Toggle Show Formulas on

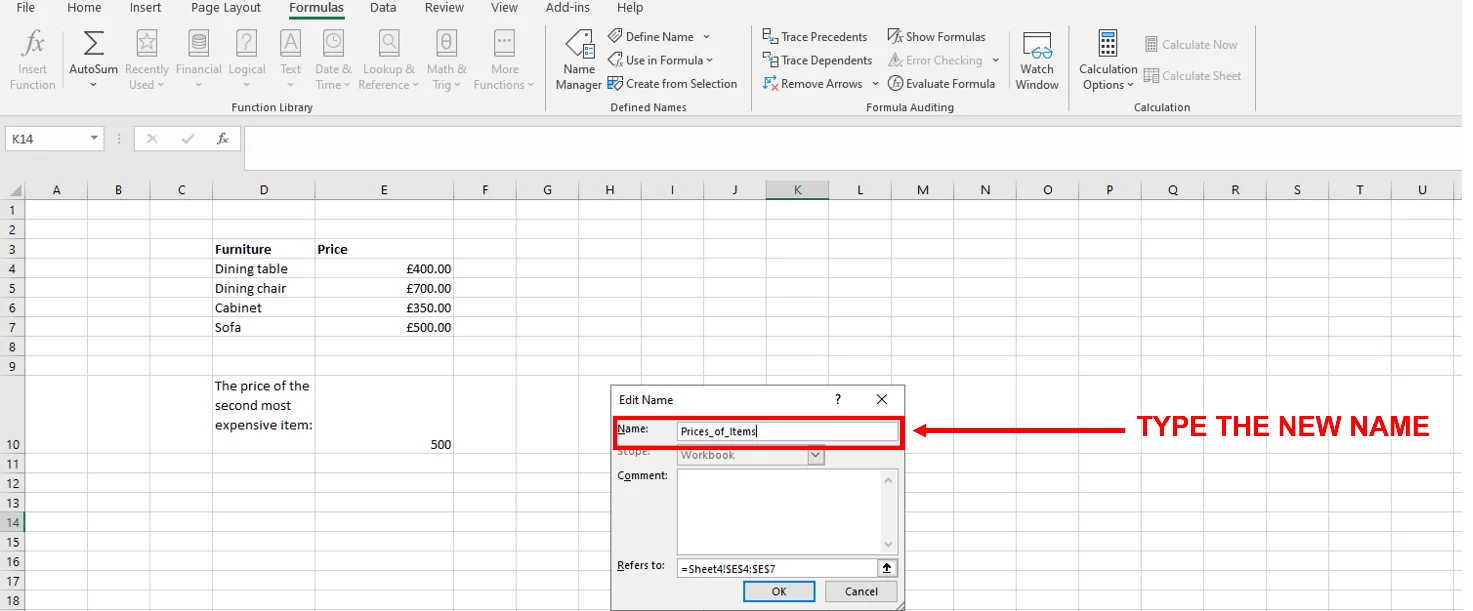click(x=938, y=36)
